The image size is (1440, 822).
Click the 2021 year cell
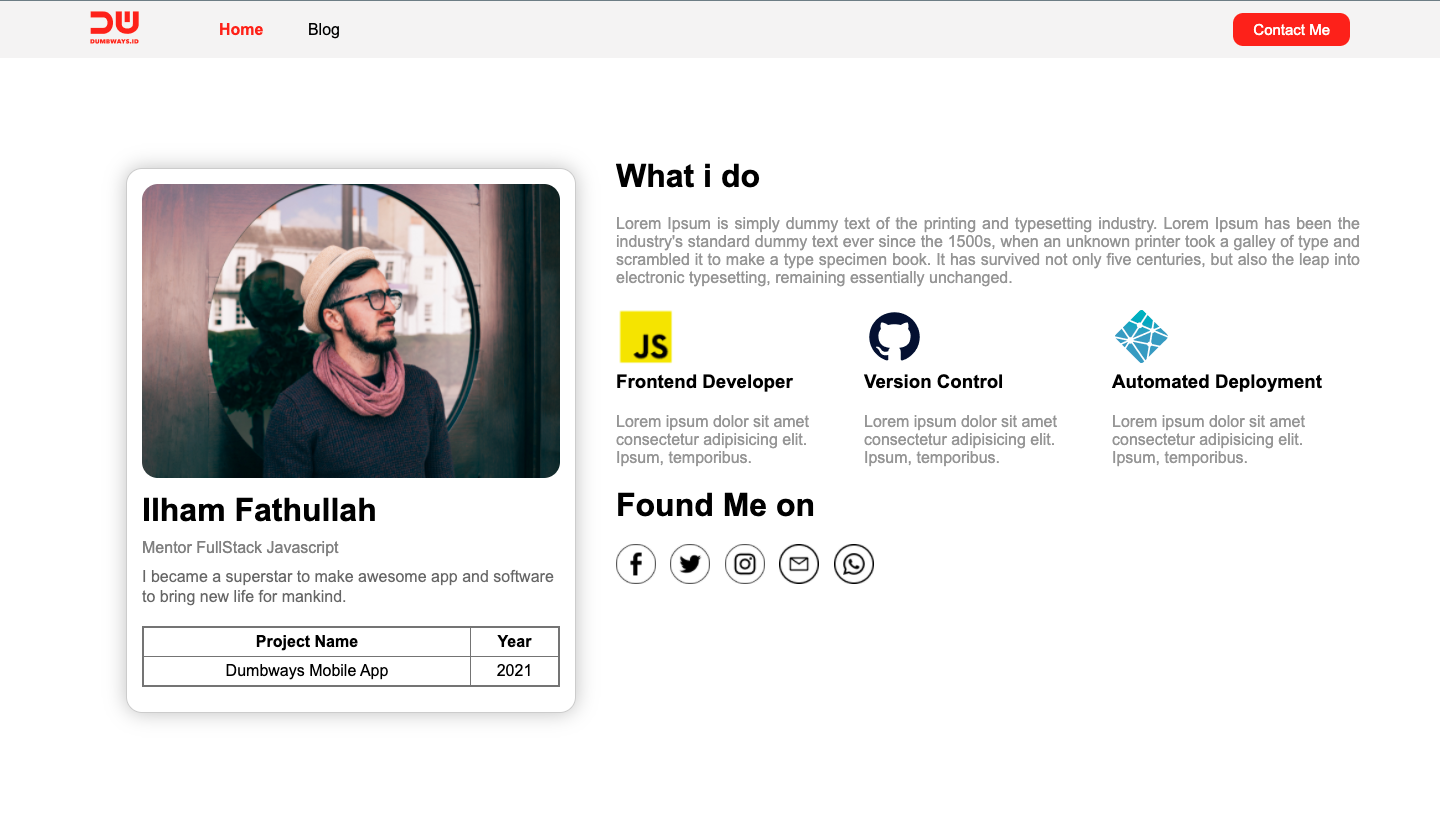pos(514,671)
